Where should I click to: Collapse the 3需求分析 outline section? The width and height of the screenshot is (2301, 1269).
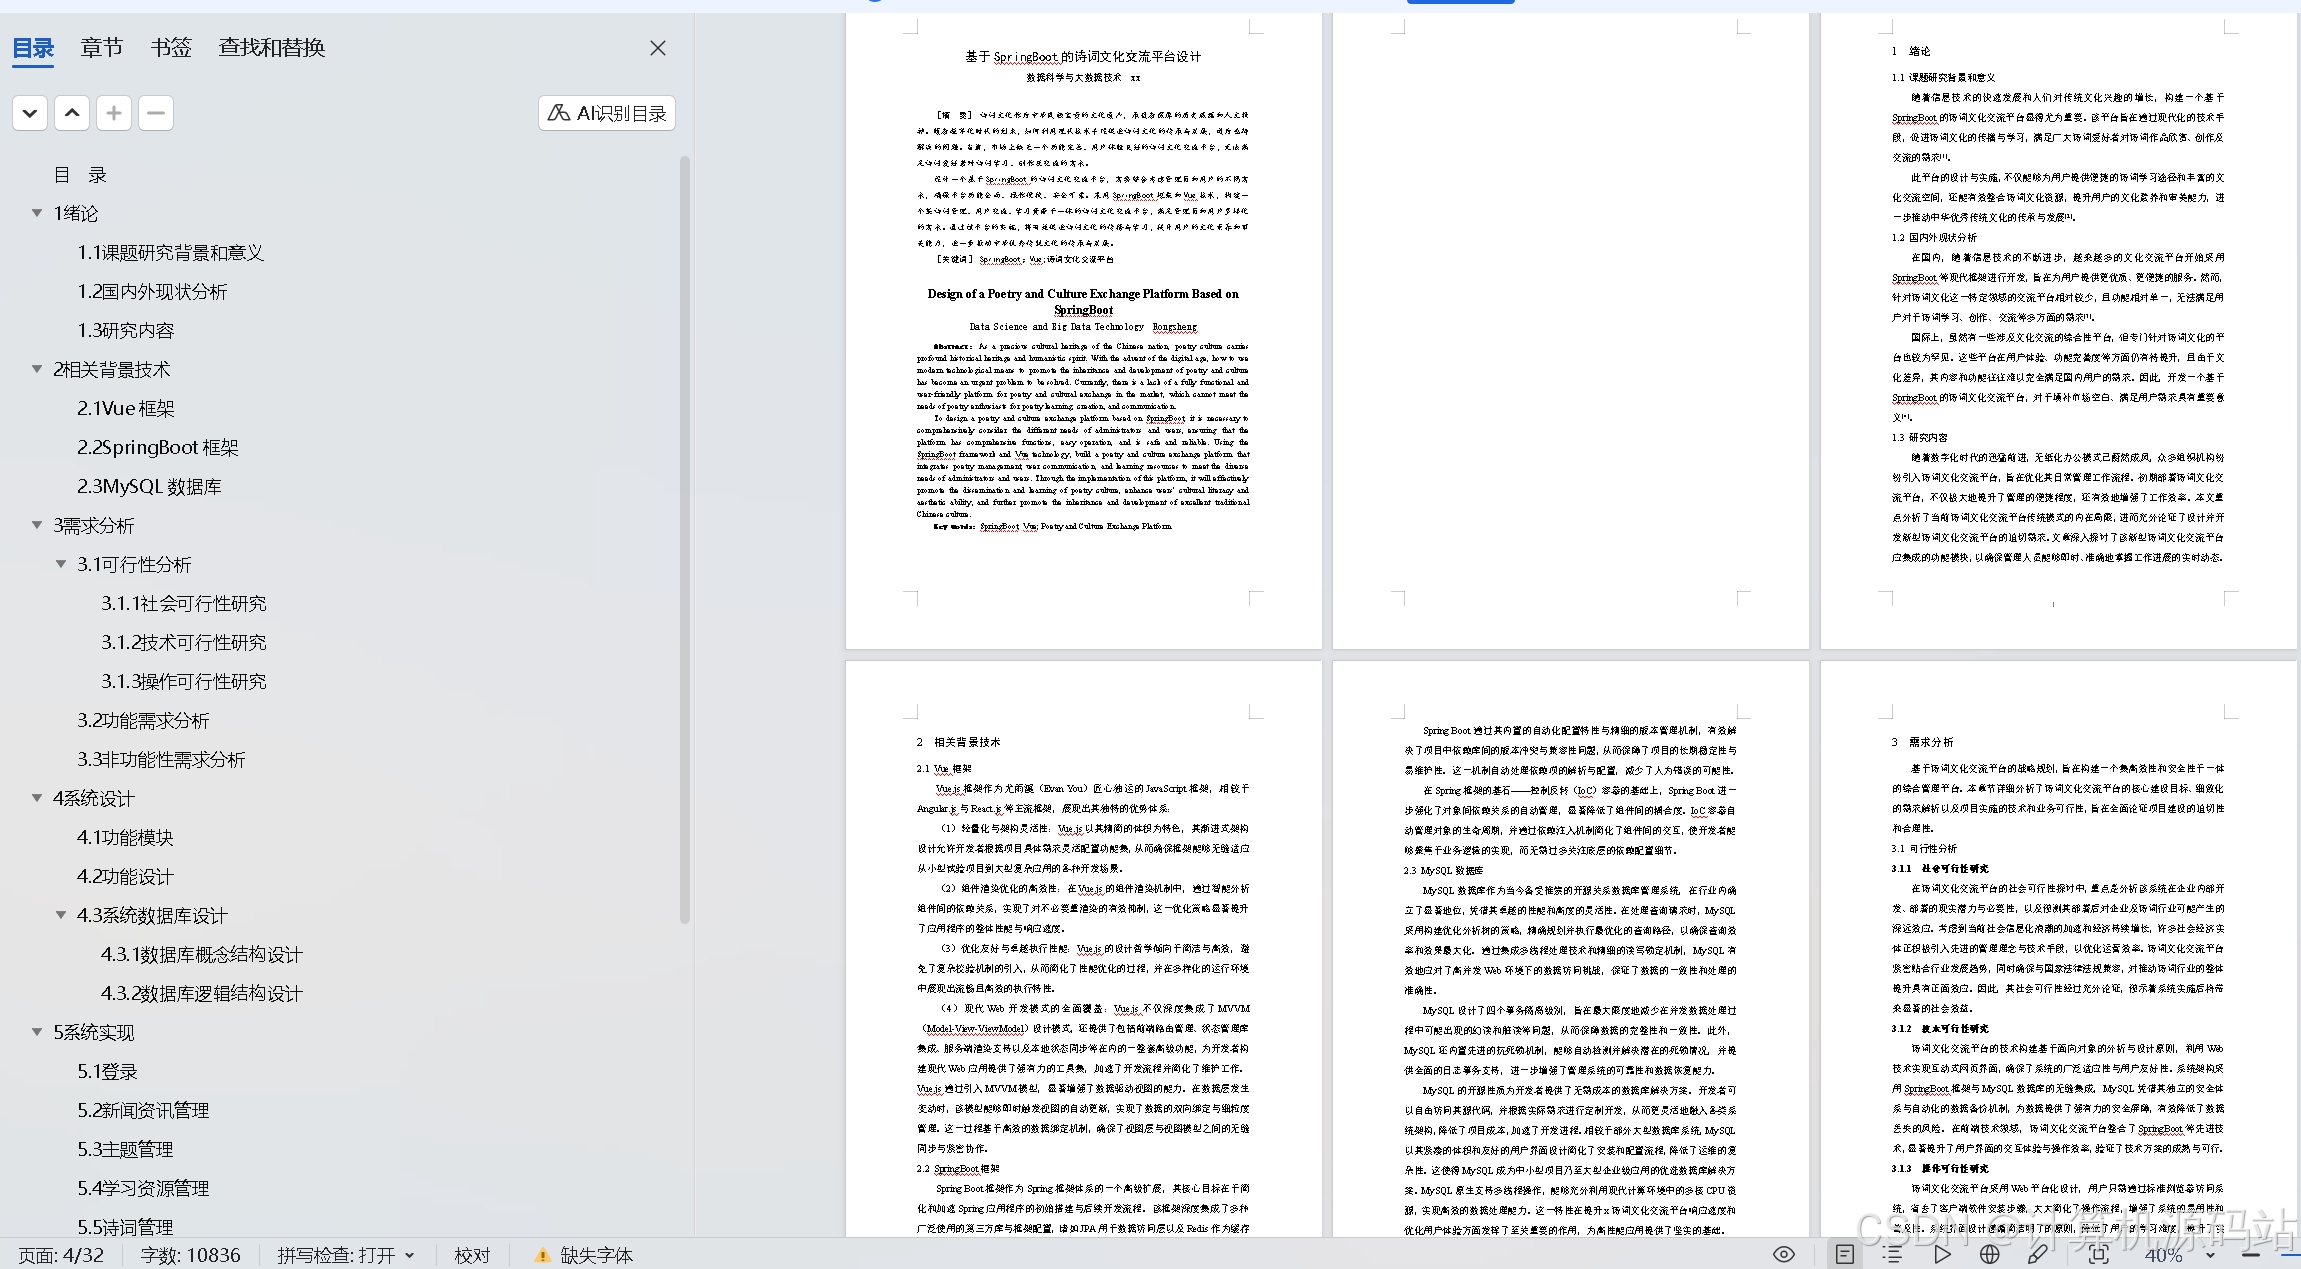(37, 525)
